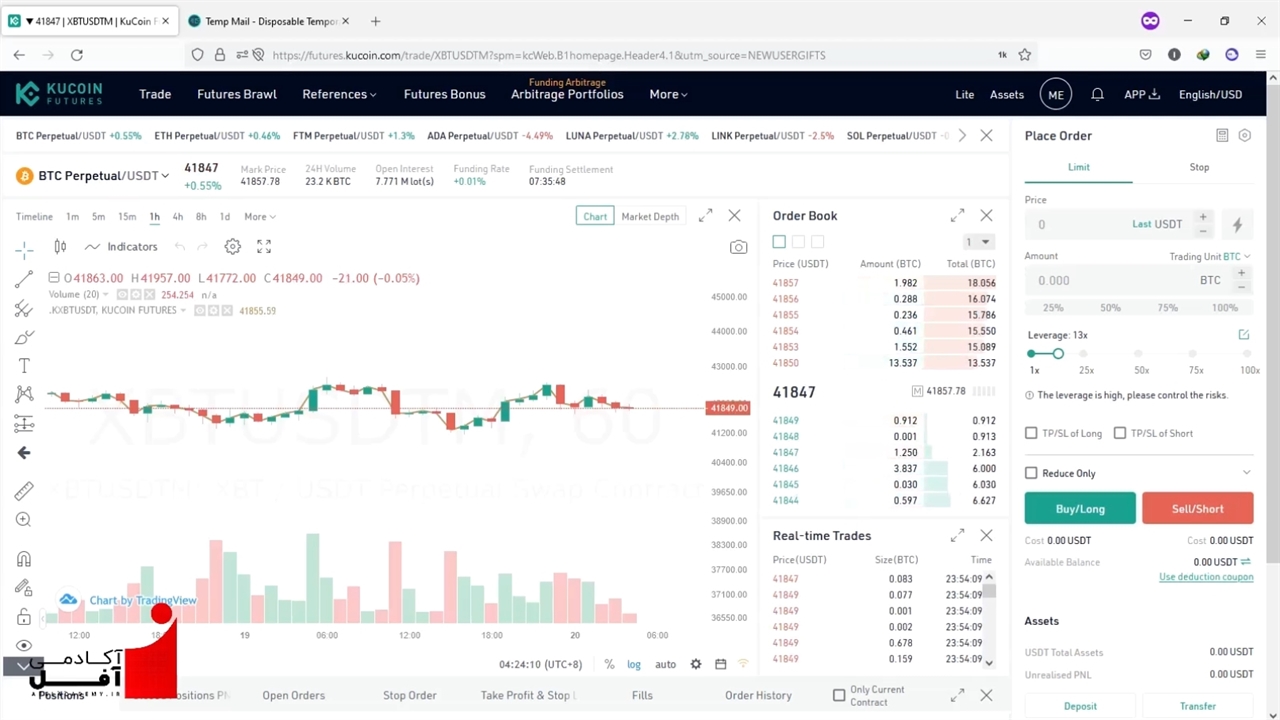Open the More timeframes dropdown
The height and width of the screenshot is (720, 1280).
259,217
